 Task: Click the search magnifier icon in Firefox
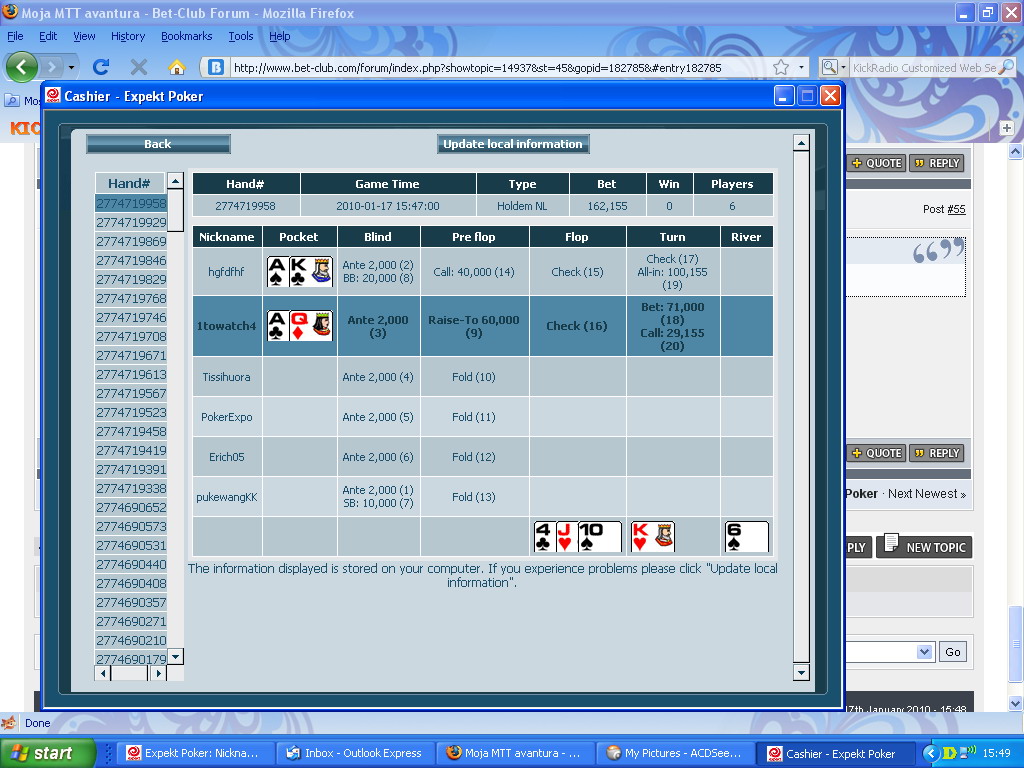pos(1008,67)
